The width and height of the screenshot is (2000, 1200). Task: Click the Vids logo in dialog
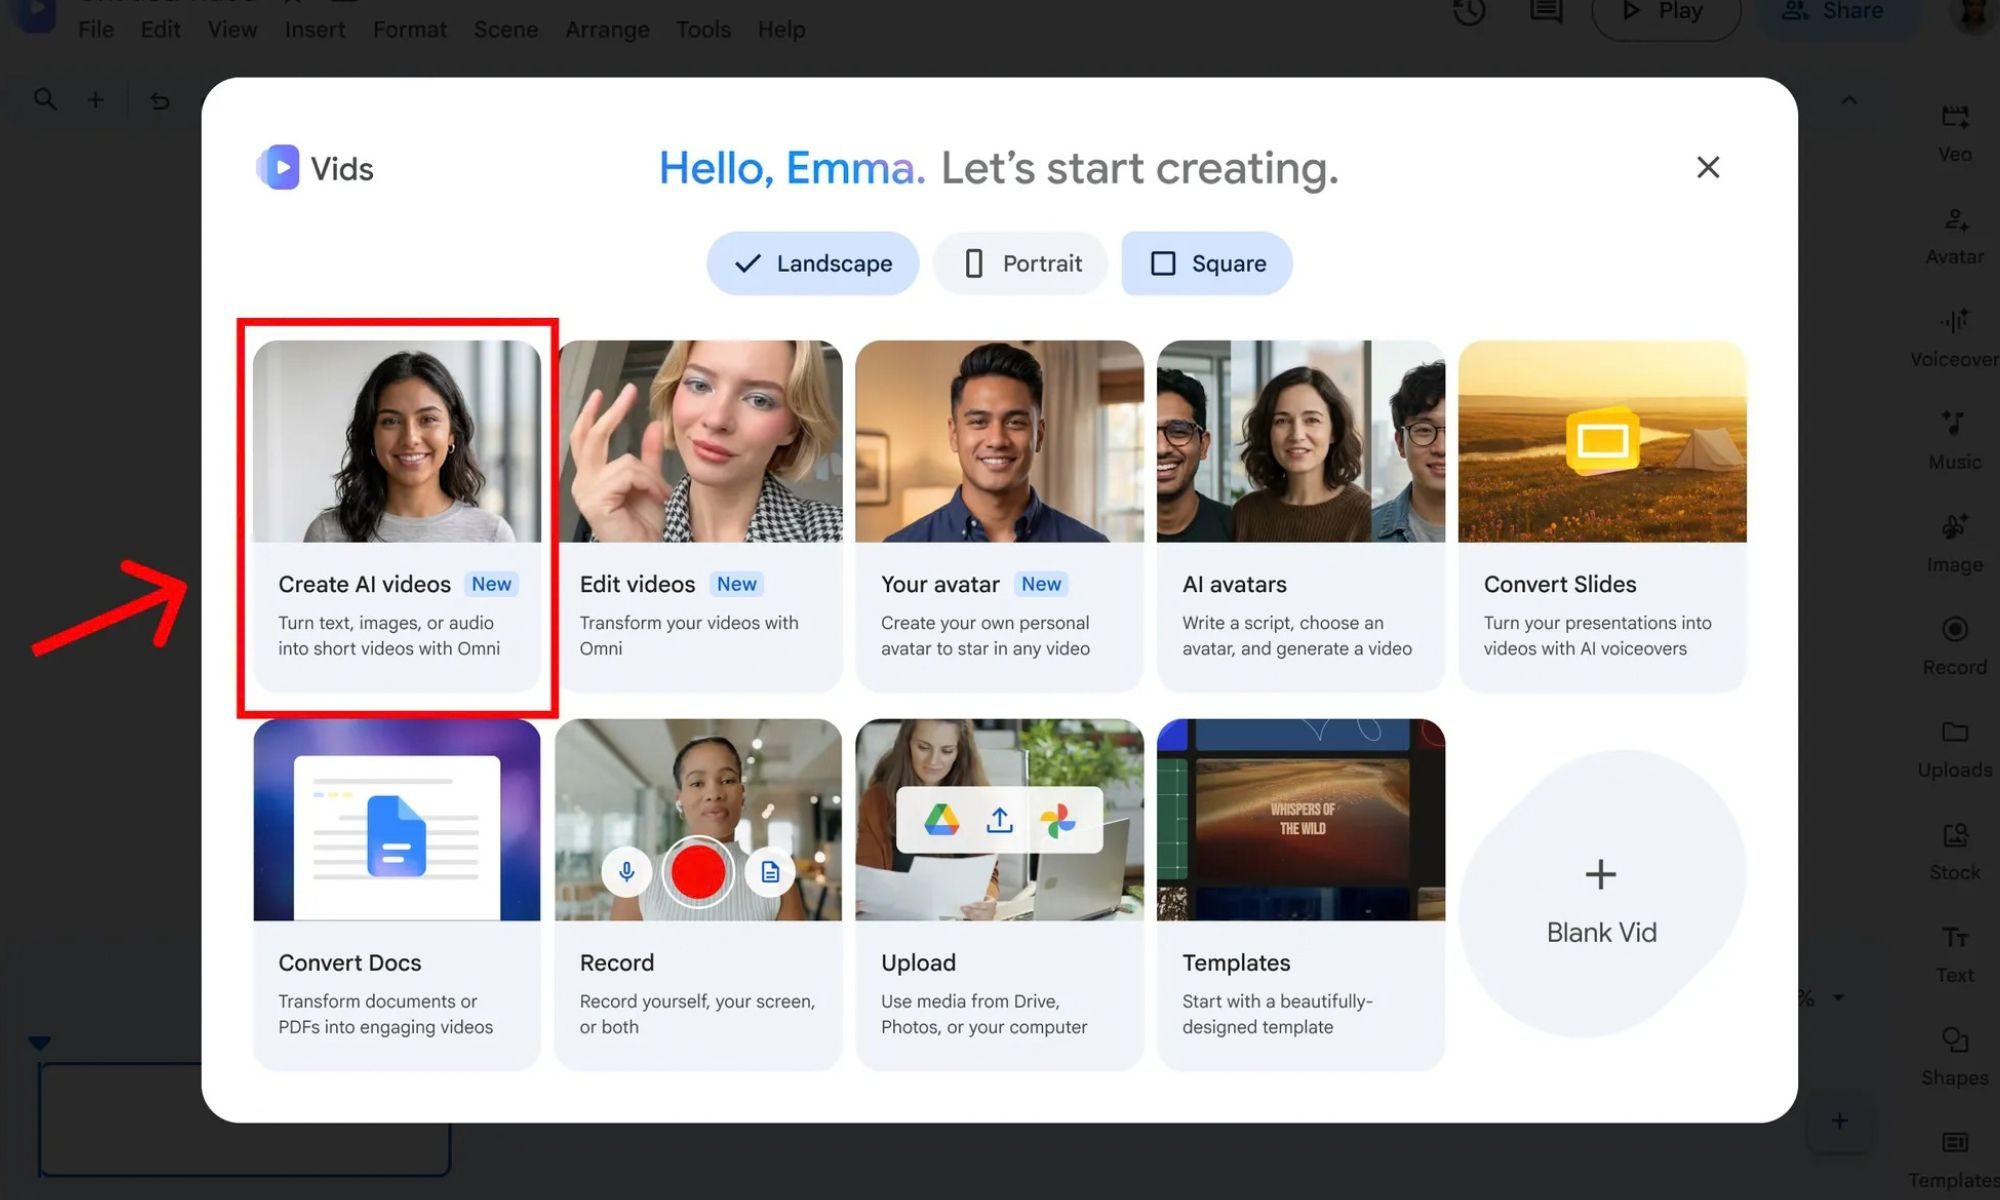click(315, 168)
